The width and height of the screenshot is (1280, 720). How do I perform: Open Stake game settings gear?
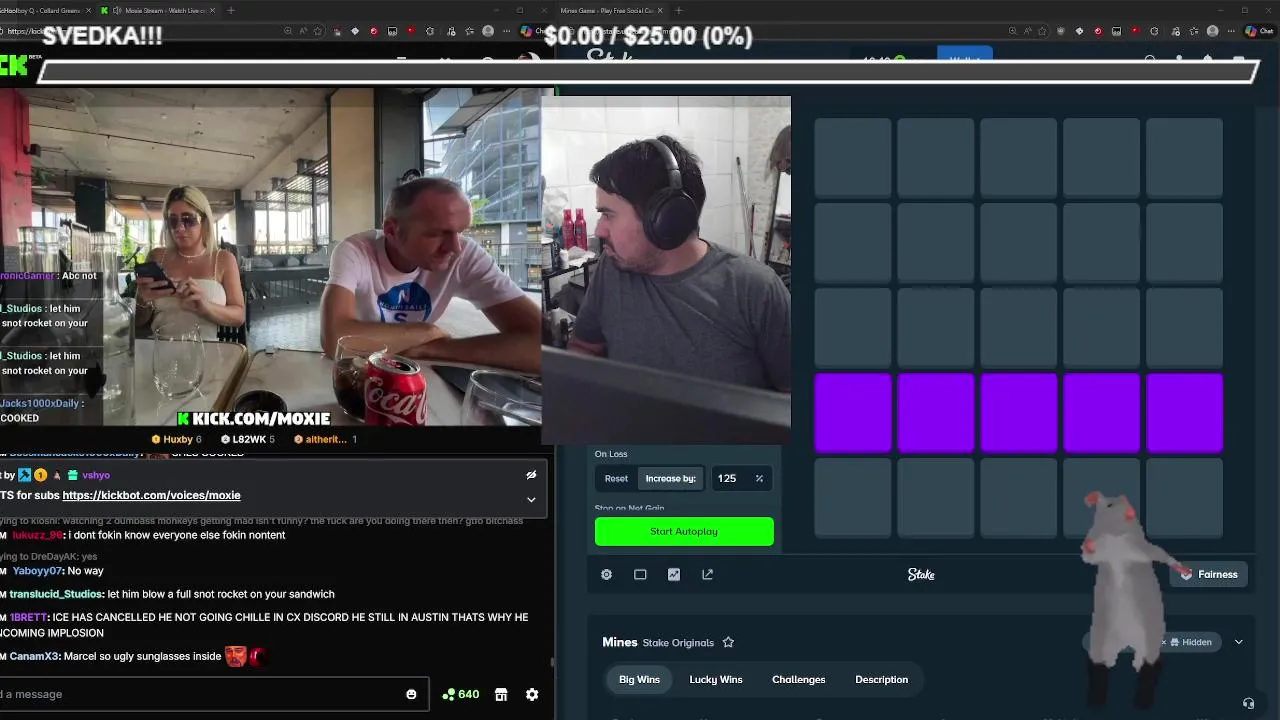coord(606,574)
